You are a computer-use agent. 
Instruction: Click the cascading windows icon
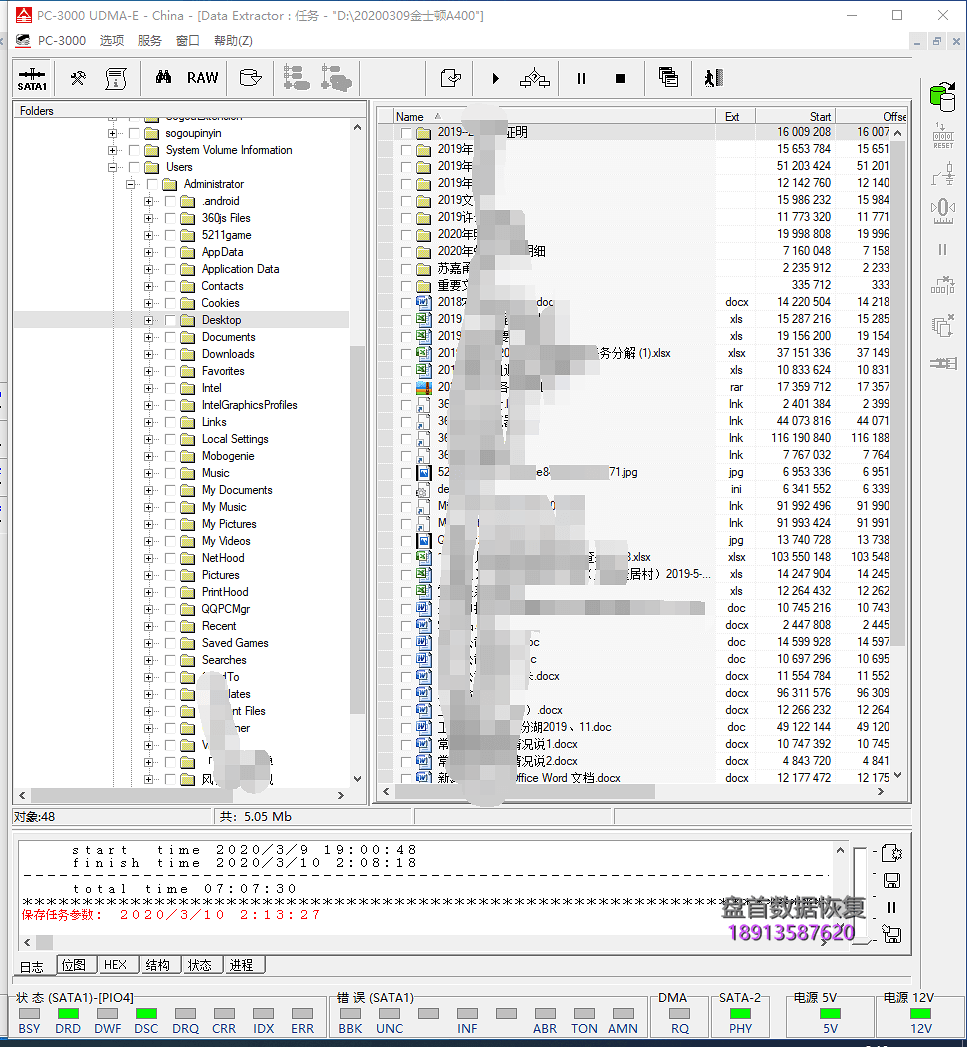(668, 78)
